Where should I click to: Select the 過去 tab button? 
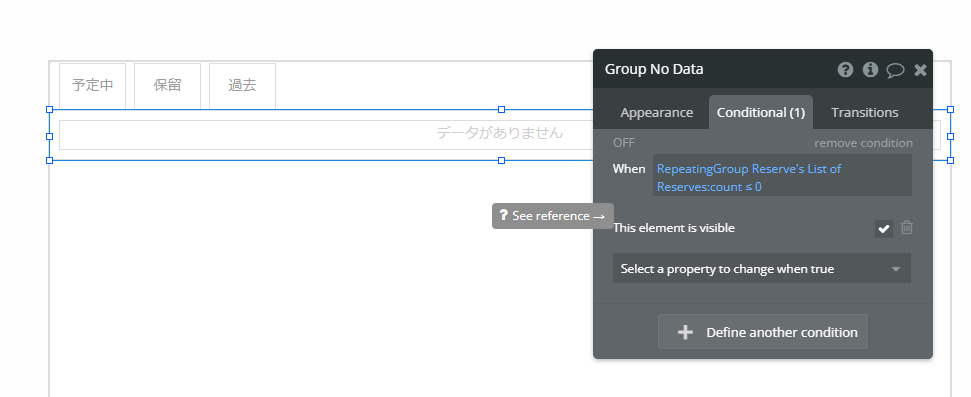point(242,85)
